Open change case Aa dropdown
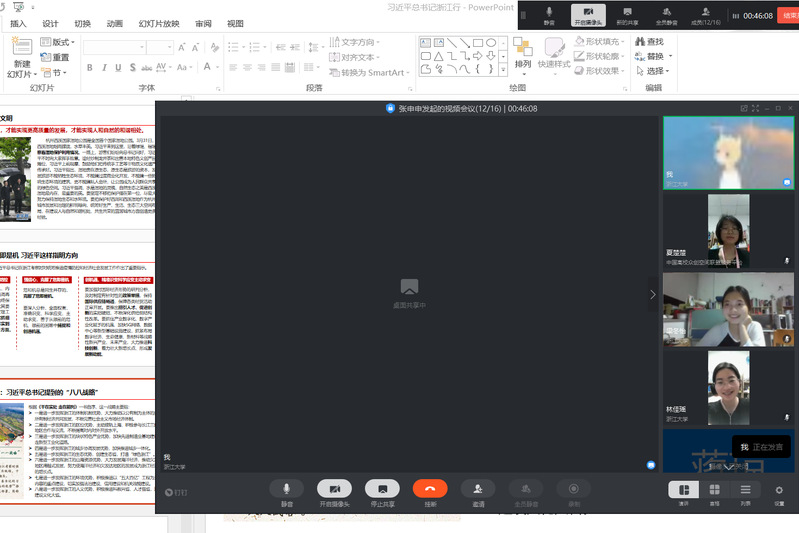The image size is (799, 533). click(x=183, y=67)
